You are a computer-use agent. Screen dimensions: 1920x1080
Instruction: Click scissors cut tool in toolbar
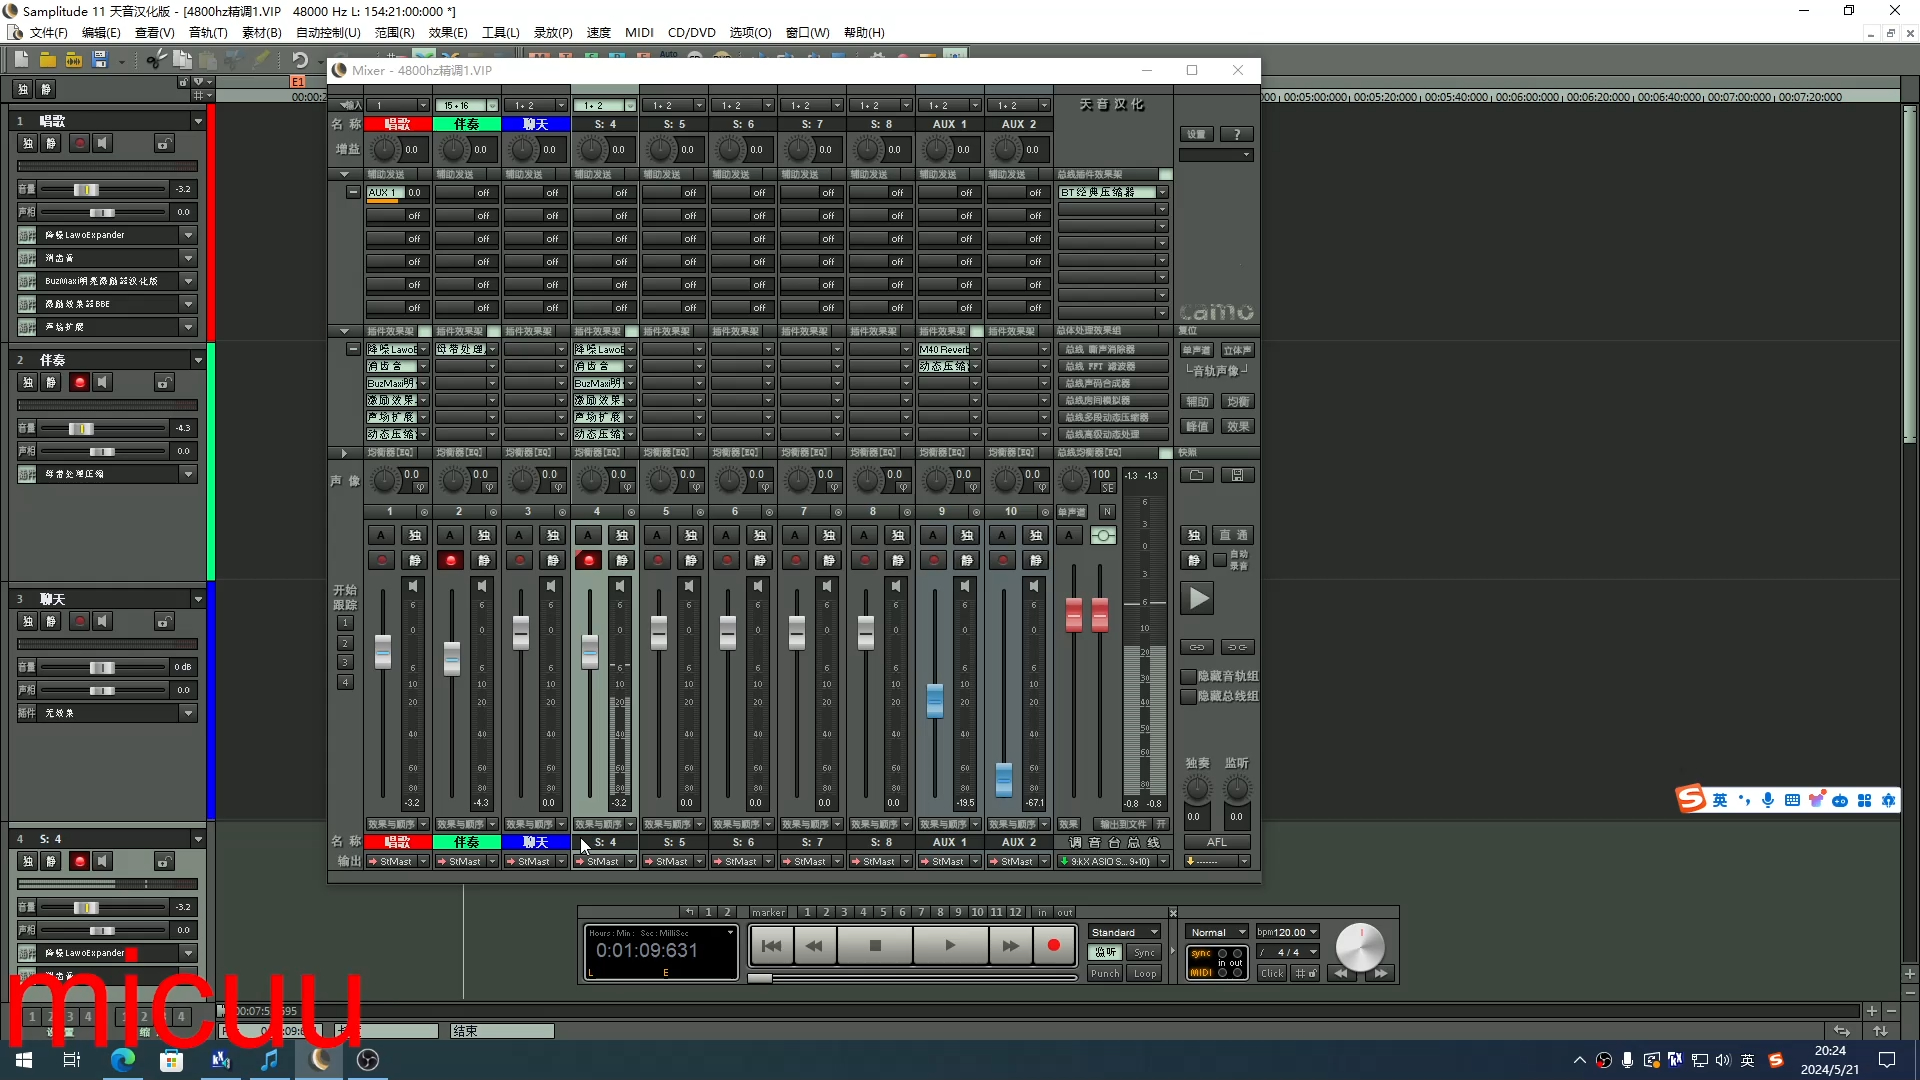155,60
